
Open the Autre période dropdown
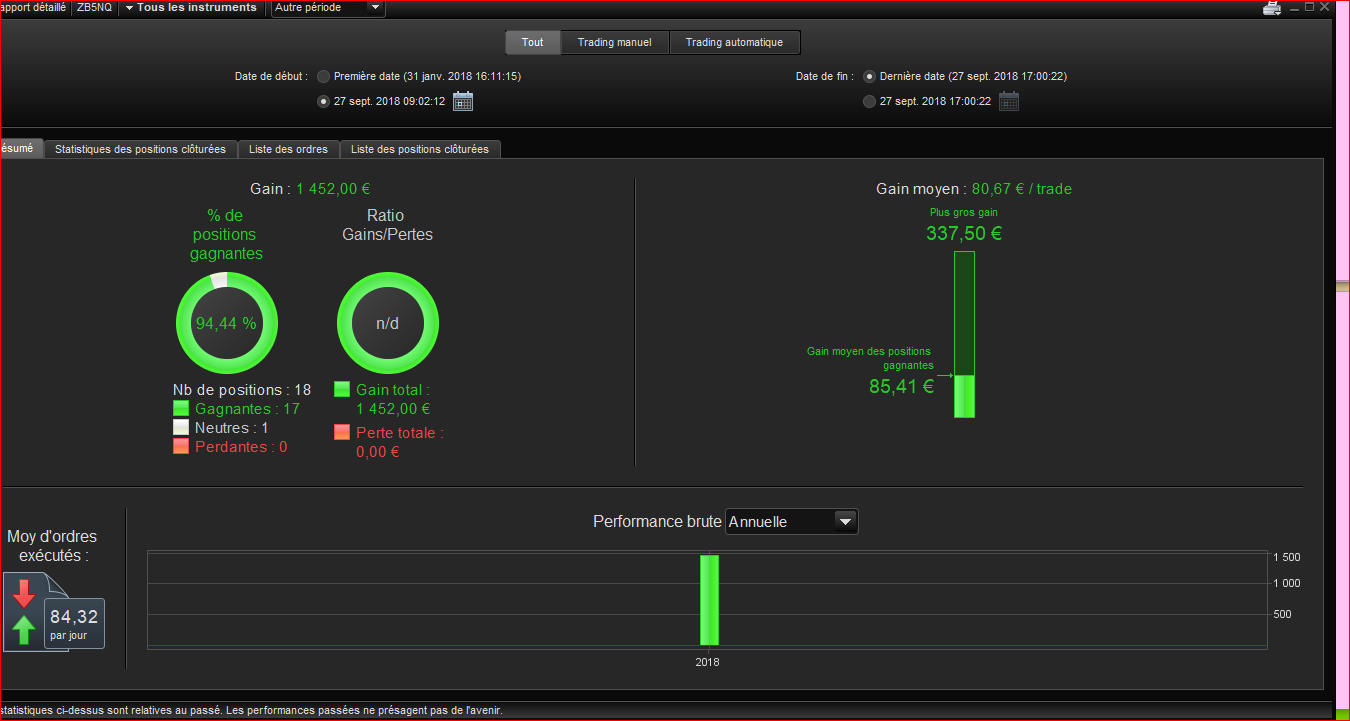pyautogui.click(x=328, y=8)
